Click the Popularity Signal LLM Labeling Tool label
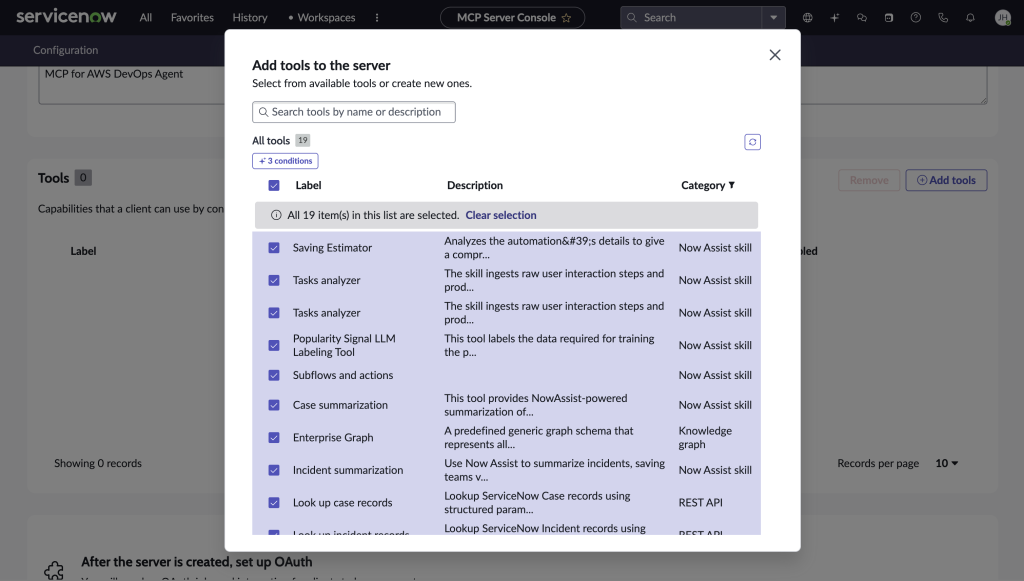 click(x=344, y=345)
